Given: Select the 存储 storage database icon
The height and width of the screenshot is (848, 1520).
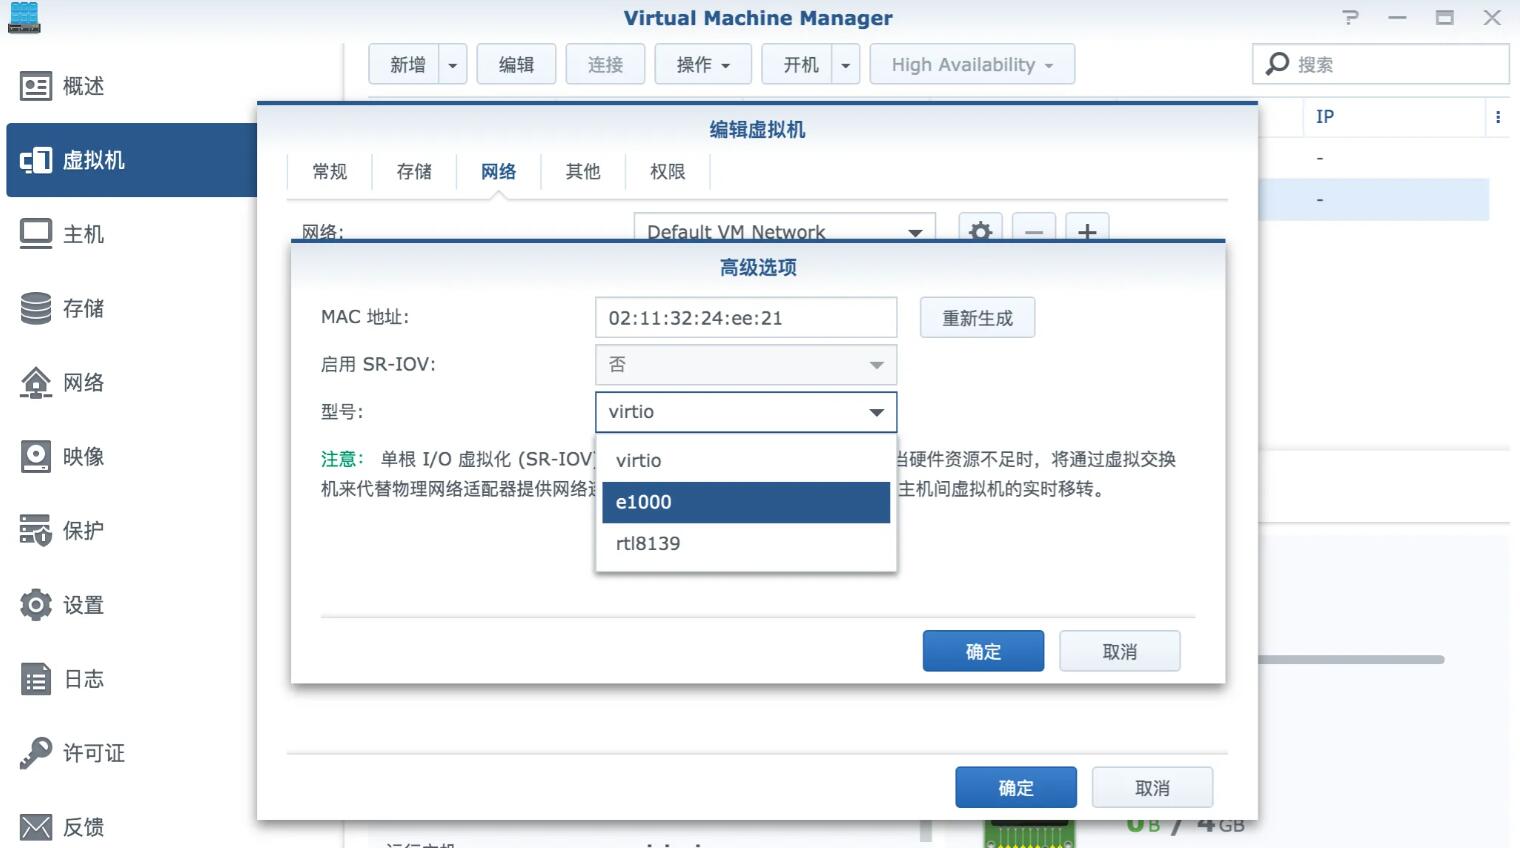Looking at the screenshot, I should (x=36, y=308).
